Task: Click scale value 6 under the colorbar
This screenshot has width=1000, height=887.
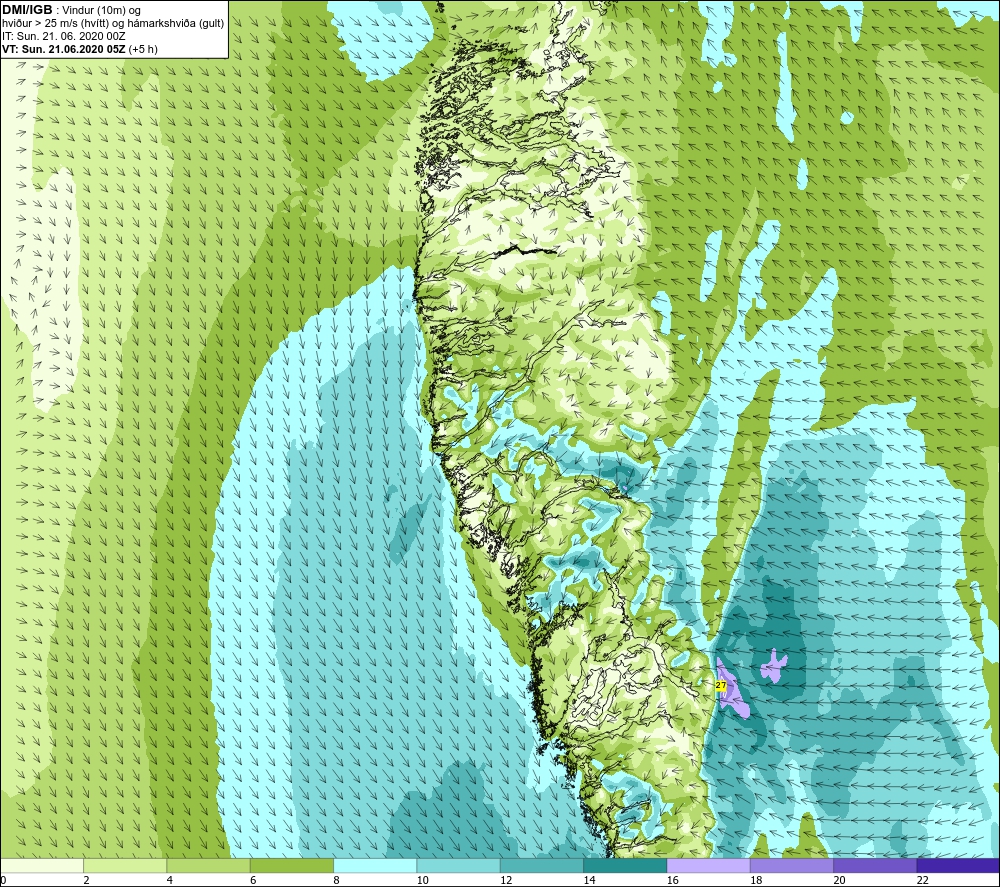Action: pos(253,880)
